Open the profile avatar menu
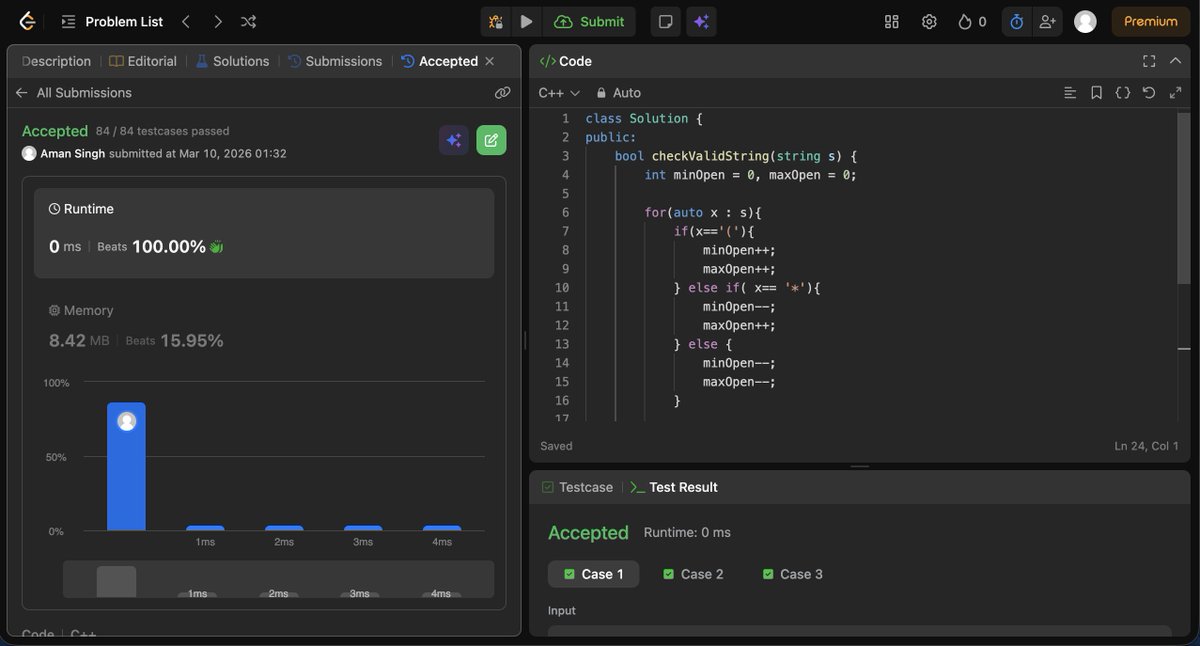This screenshot has height=646, width=1200. [x=1085, y=21]
